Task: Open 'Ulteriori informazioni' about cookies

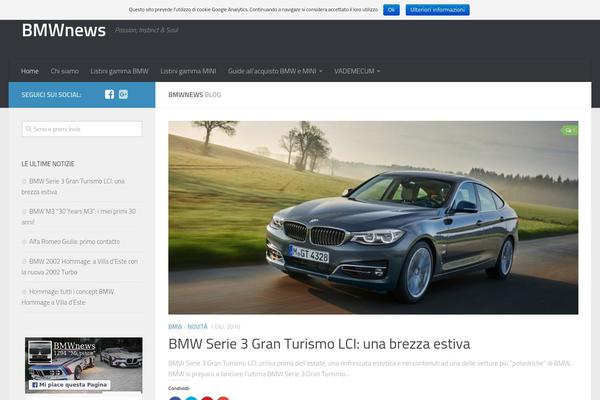Action: click(437, 10)
